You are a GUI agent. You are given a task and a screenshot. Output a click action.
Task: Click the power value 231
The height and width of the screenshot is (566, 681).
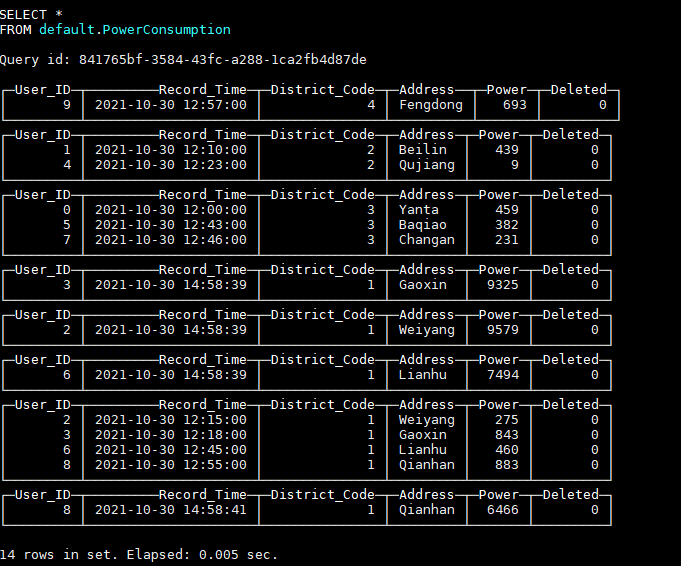(x=507, y=240)
